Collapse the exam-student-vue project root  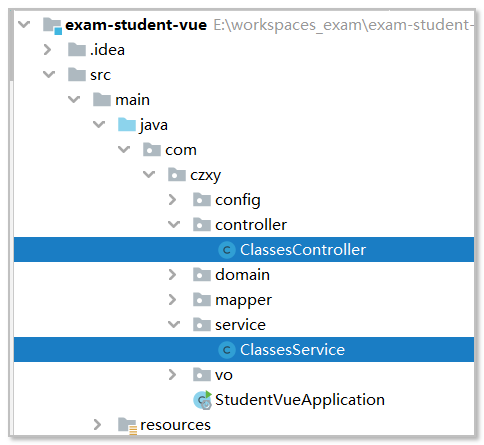pyautogui.click(x=24, y=25)
